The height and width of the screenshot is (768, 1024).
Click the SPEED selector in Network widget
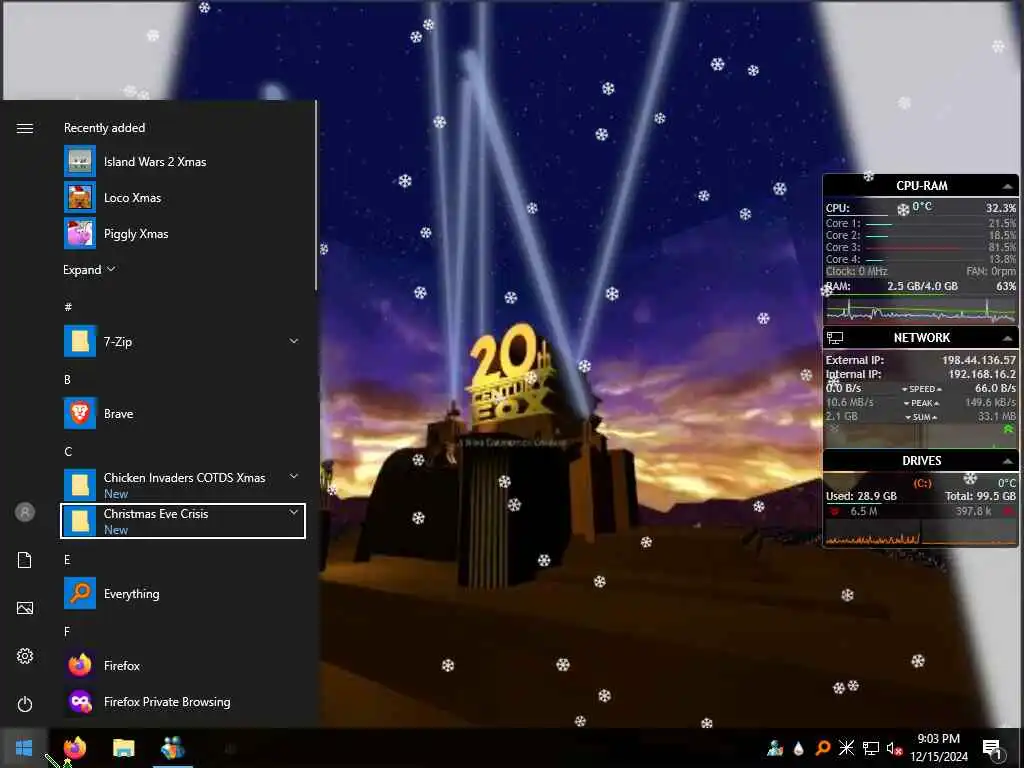[921, 389]
